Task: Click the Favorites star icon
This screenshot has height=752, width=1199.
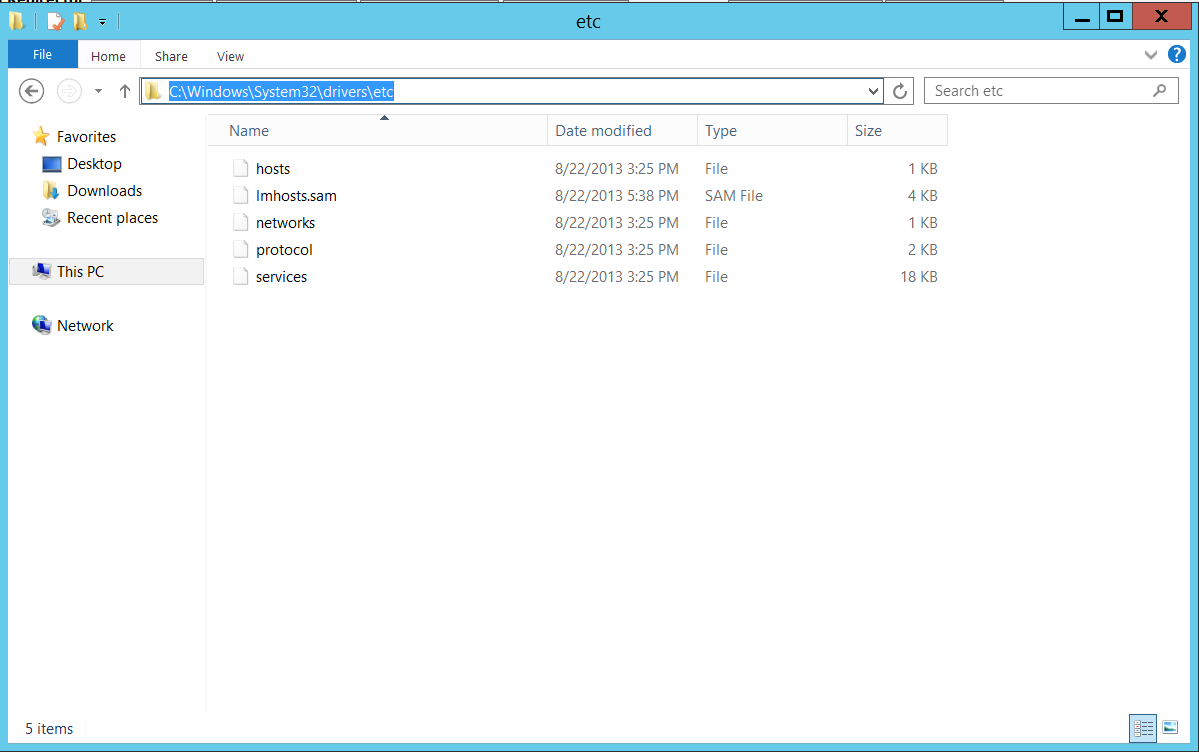Action: coord(41,136)
